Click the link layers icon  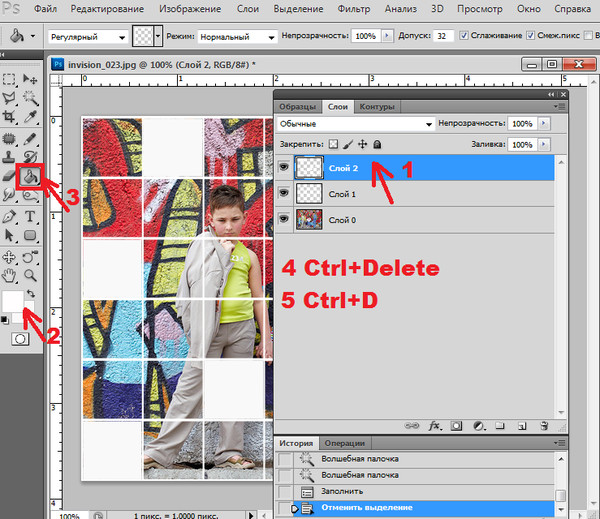(x=412, y=426)
